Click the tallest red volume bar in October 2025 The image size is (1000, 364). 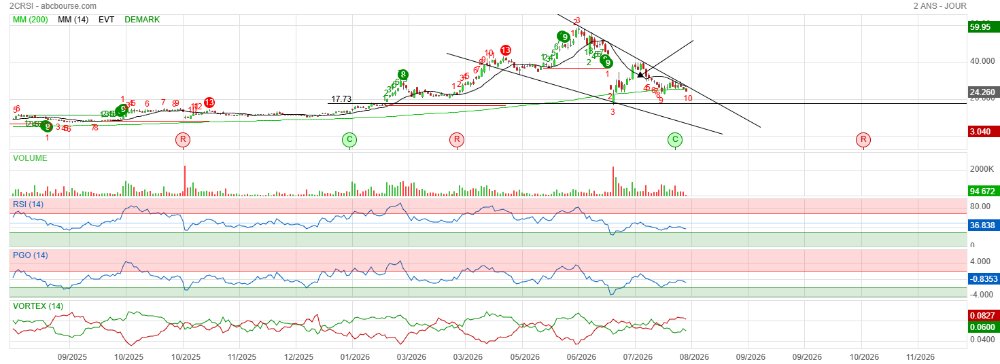184,180
